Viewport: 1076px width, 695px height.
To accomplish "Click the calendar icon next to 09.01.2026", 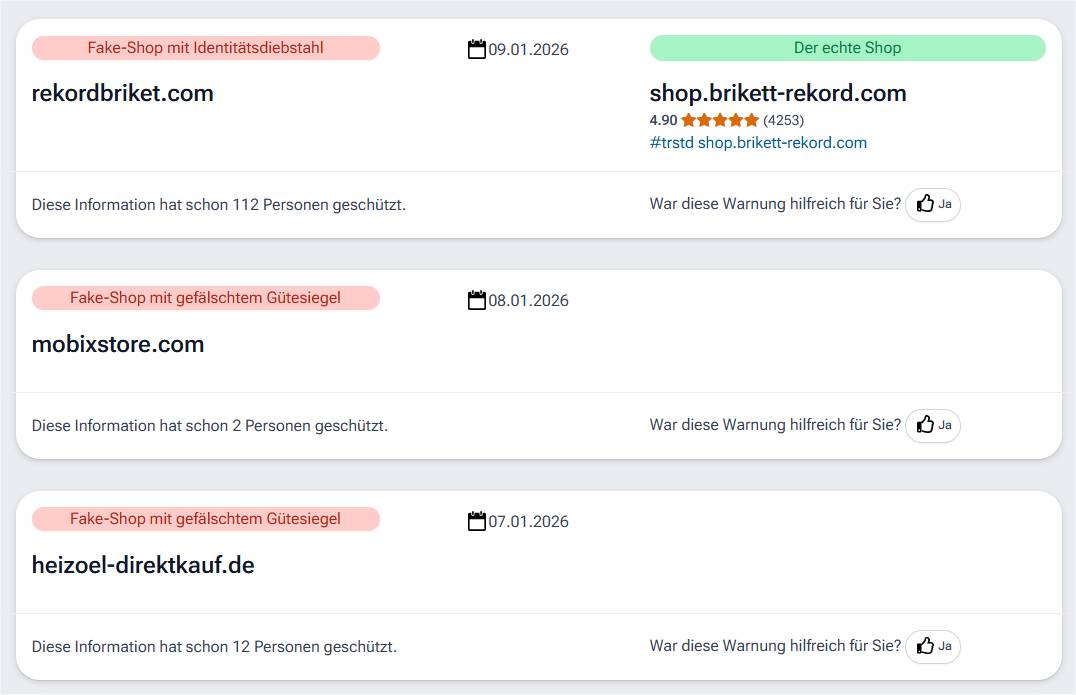I will 477,48.
